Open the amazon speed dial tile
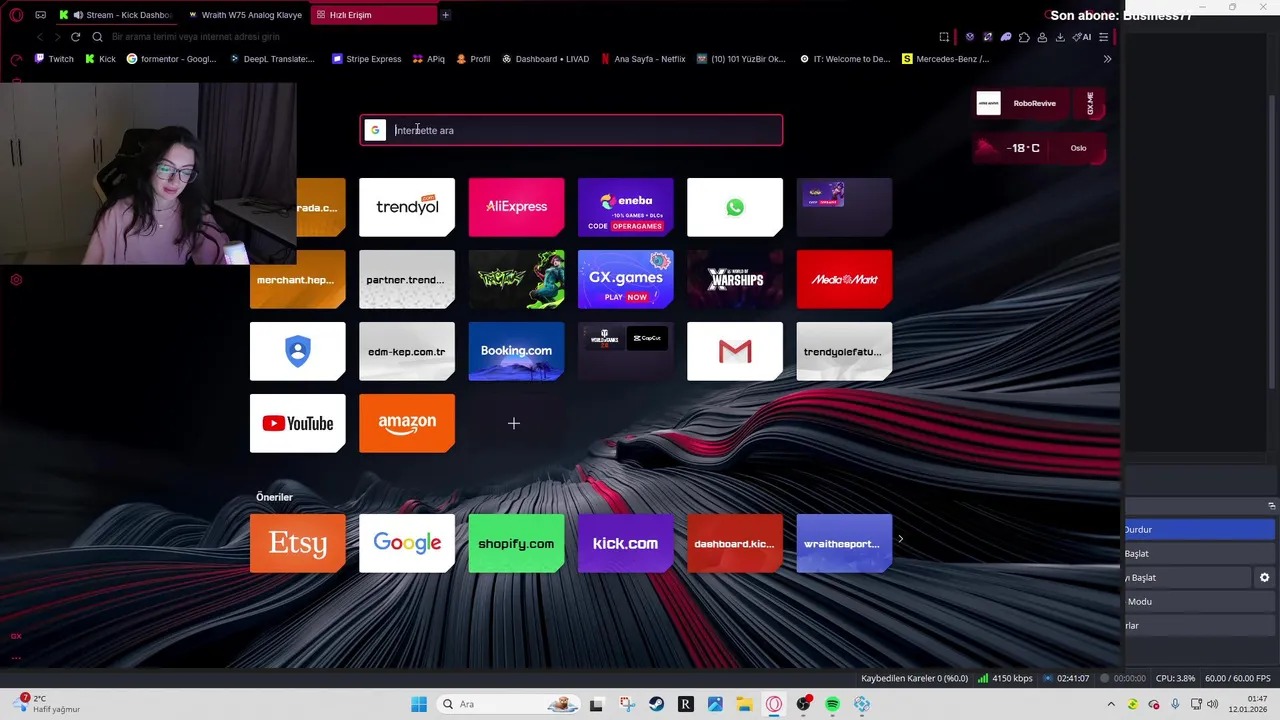Viewport: 1280px width, 720px height. (x=407, y=423)
